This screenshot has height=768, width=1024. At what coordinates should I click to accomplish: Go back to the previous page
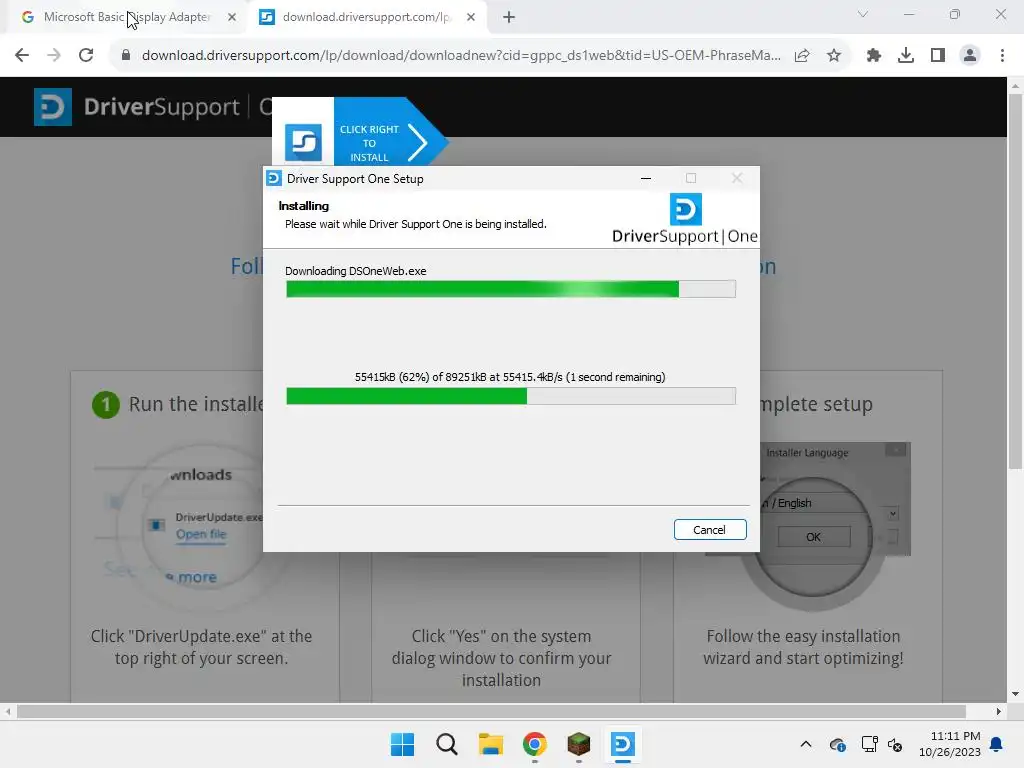[22, 55]
